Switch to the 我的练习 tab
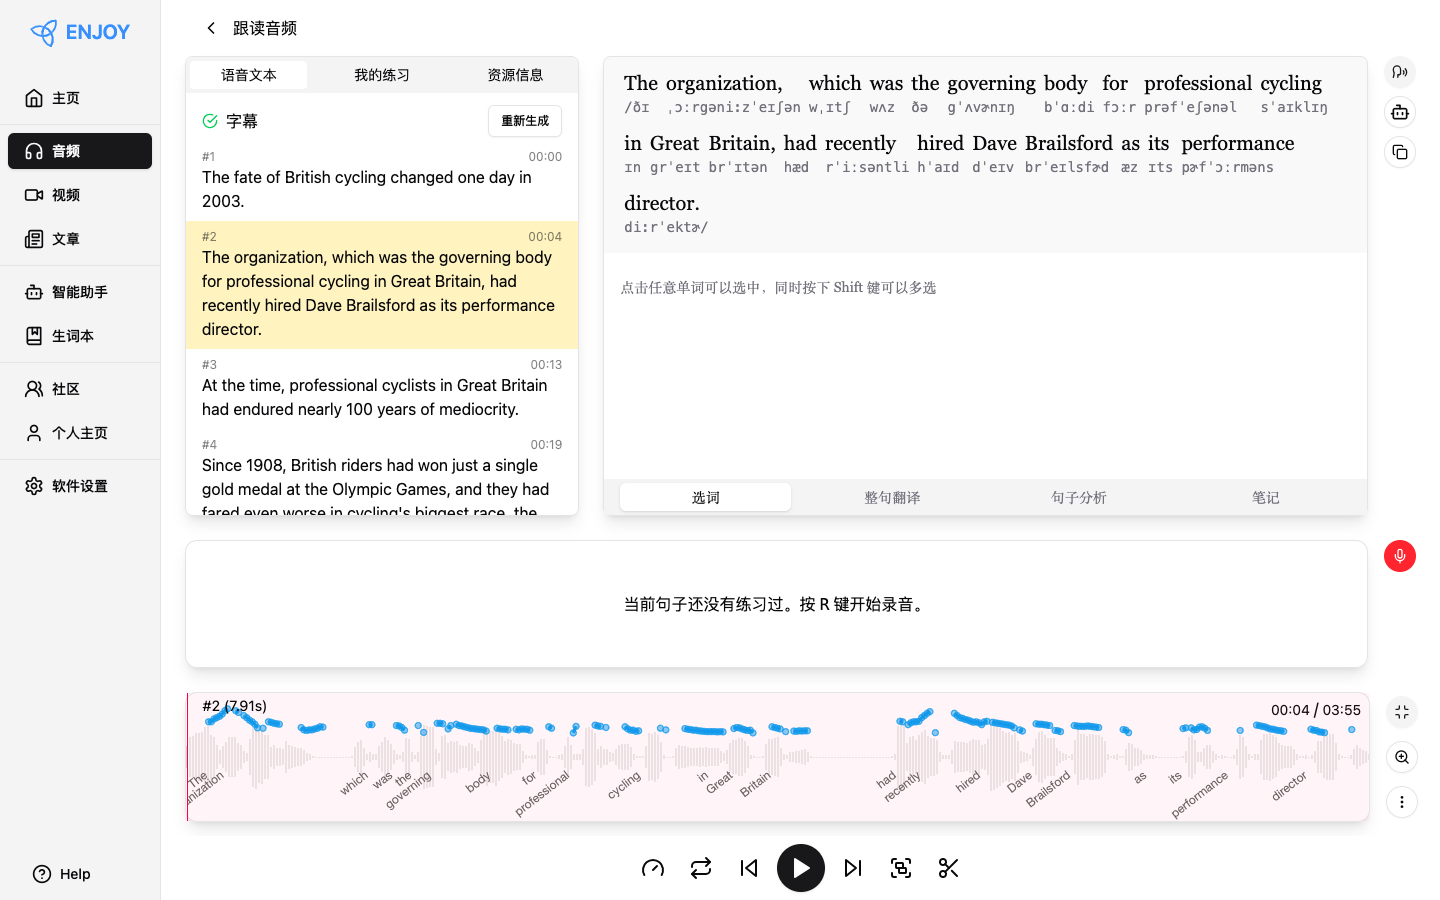Viewport: 1440px width, 900px height. (381, 75)
